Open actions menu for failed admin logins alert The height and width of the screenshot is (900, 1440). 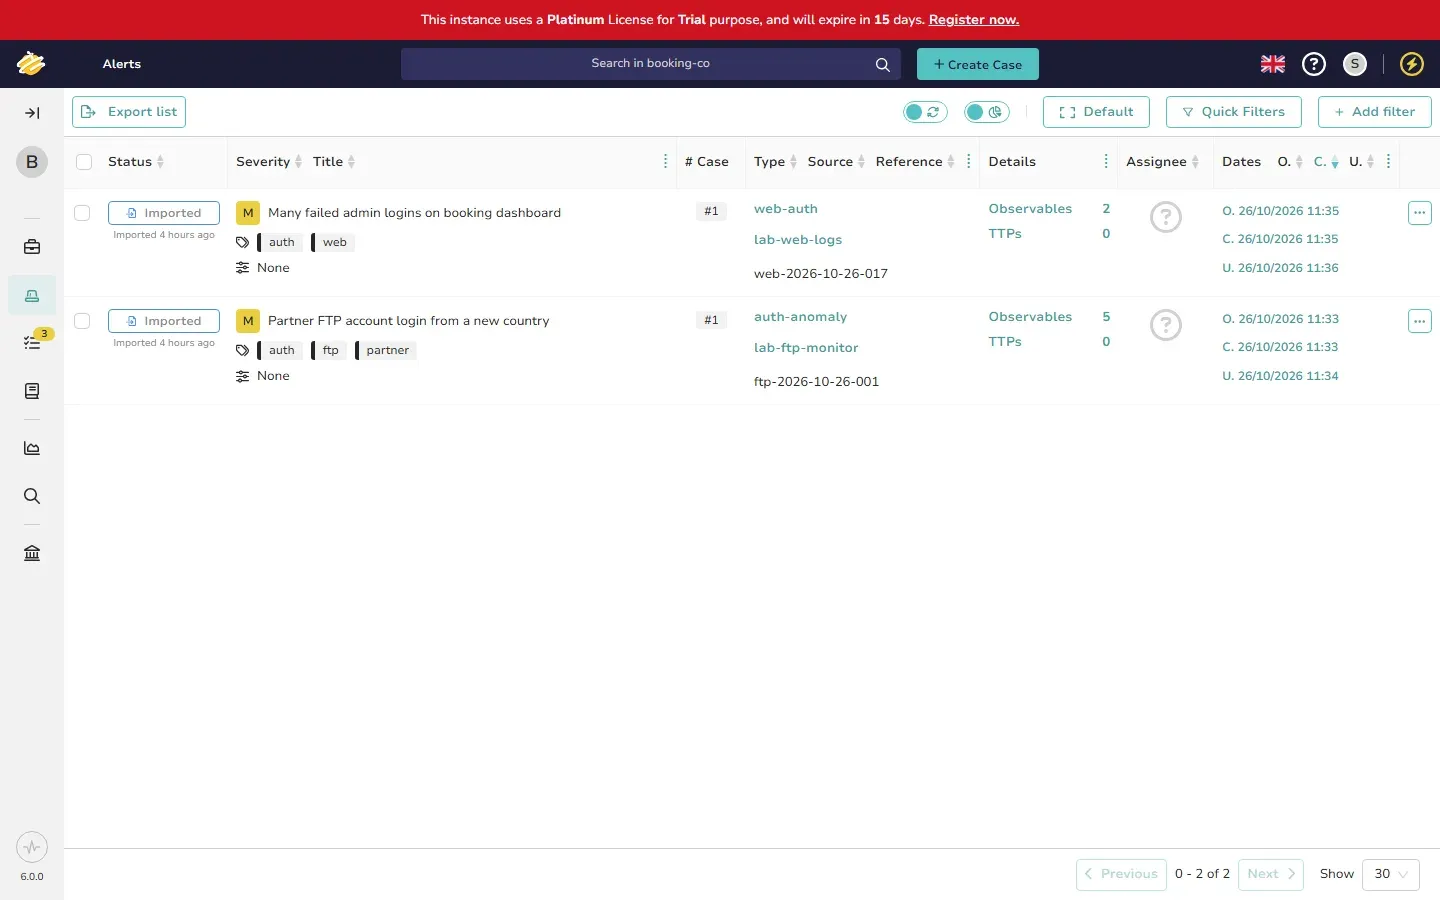(1420, 213)
